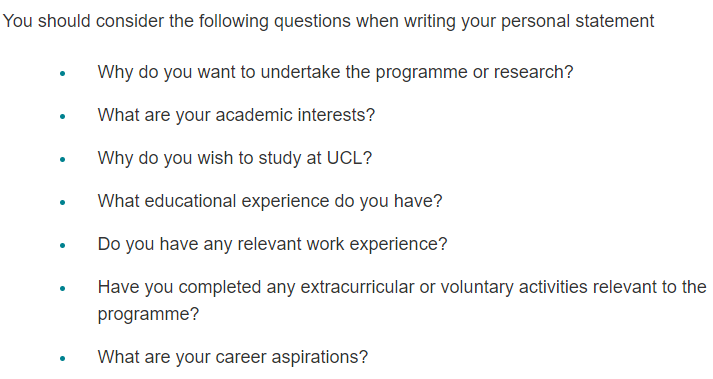Click the word 'UCL?' in the third question
713x379 pixels.
[349, 158]
